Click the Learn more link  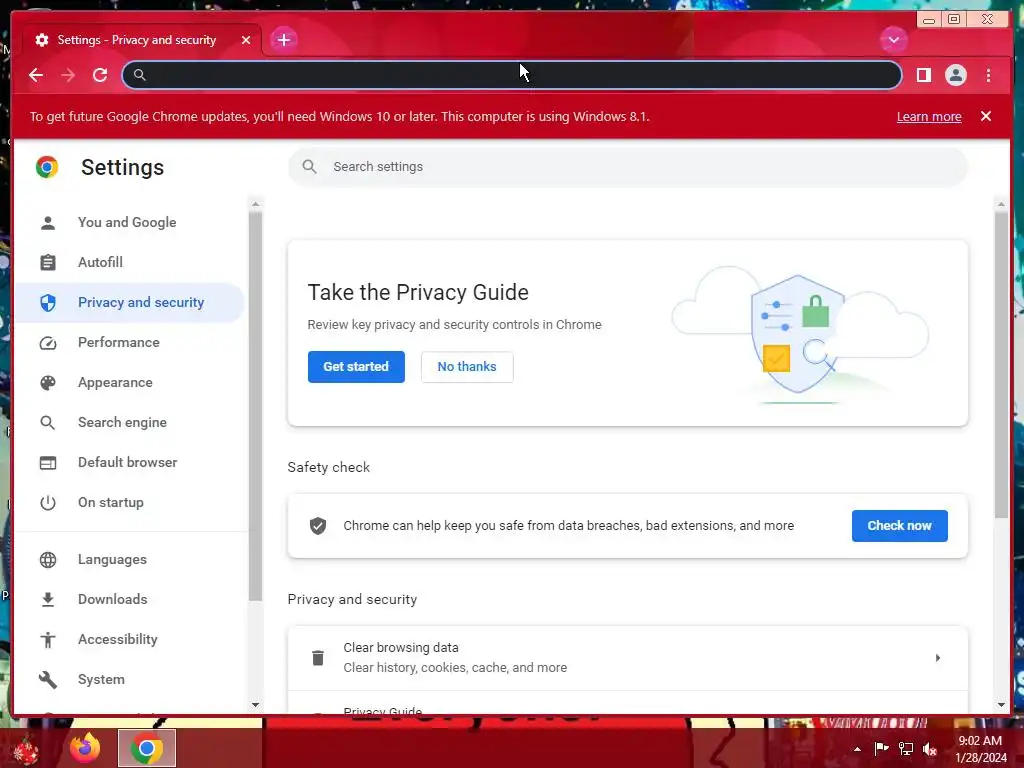pyautogui.click(x=929, y=117)
